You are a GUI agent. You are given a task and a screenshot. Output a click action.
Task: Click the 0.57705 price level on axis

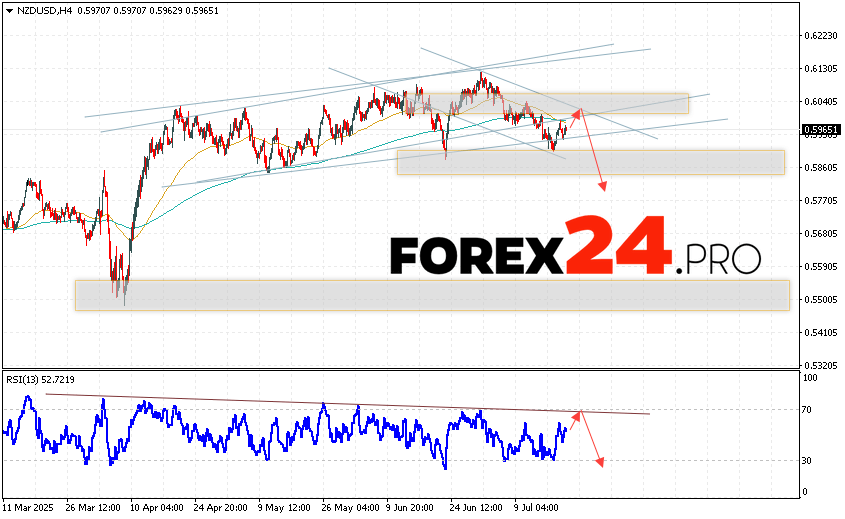(x=819, y=201)
